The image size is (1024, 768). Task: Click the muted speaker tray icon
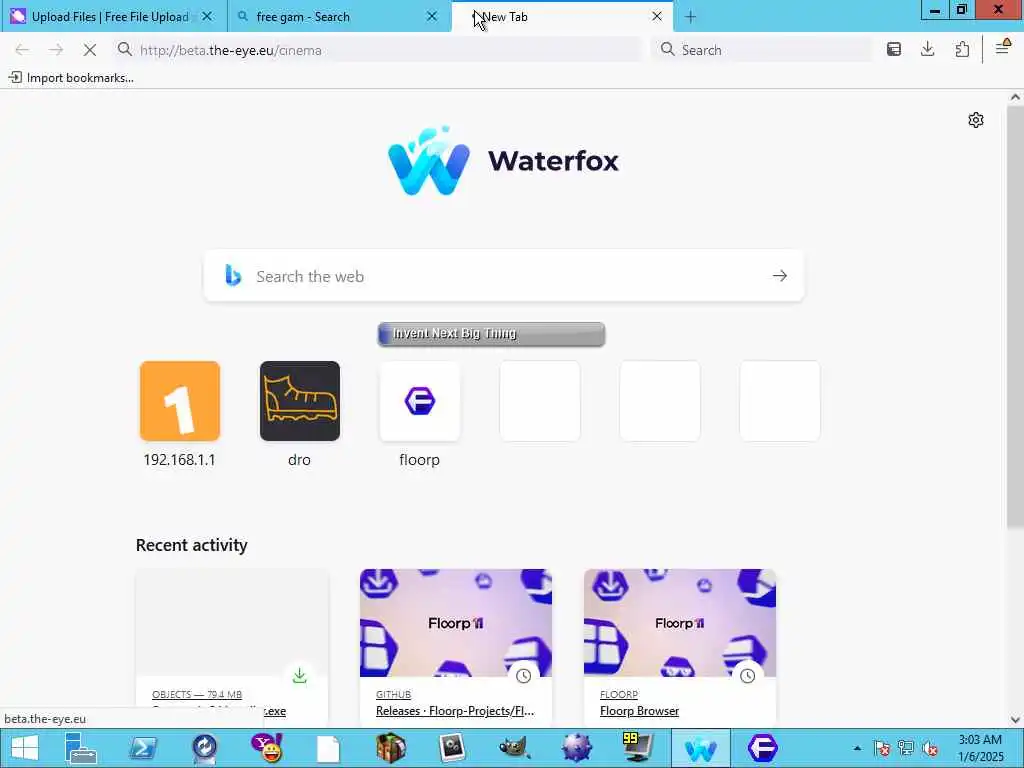tap(930, 748)
